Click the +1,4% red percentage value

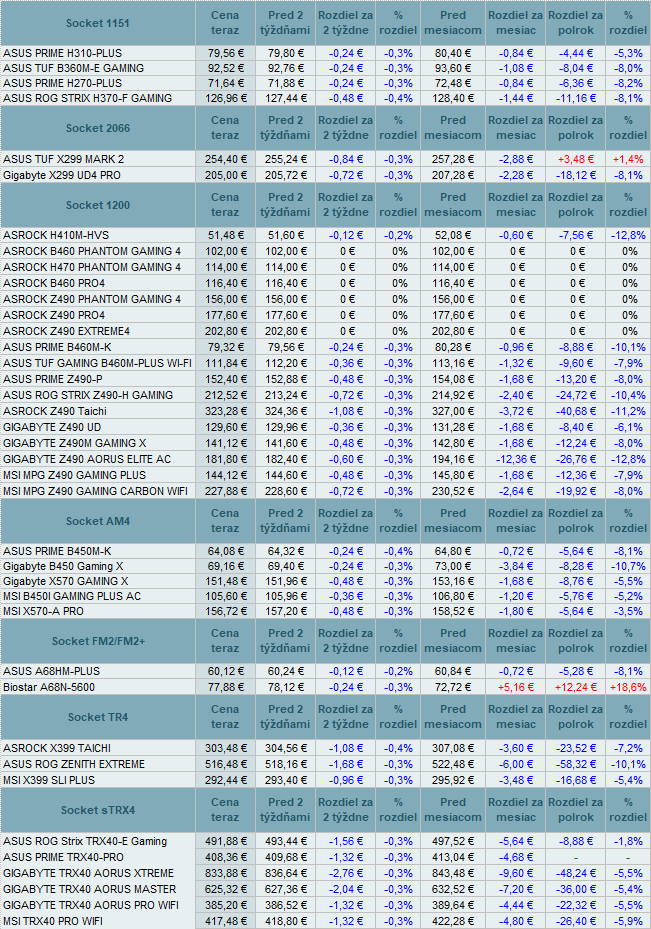628,159
